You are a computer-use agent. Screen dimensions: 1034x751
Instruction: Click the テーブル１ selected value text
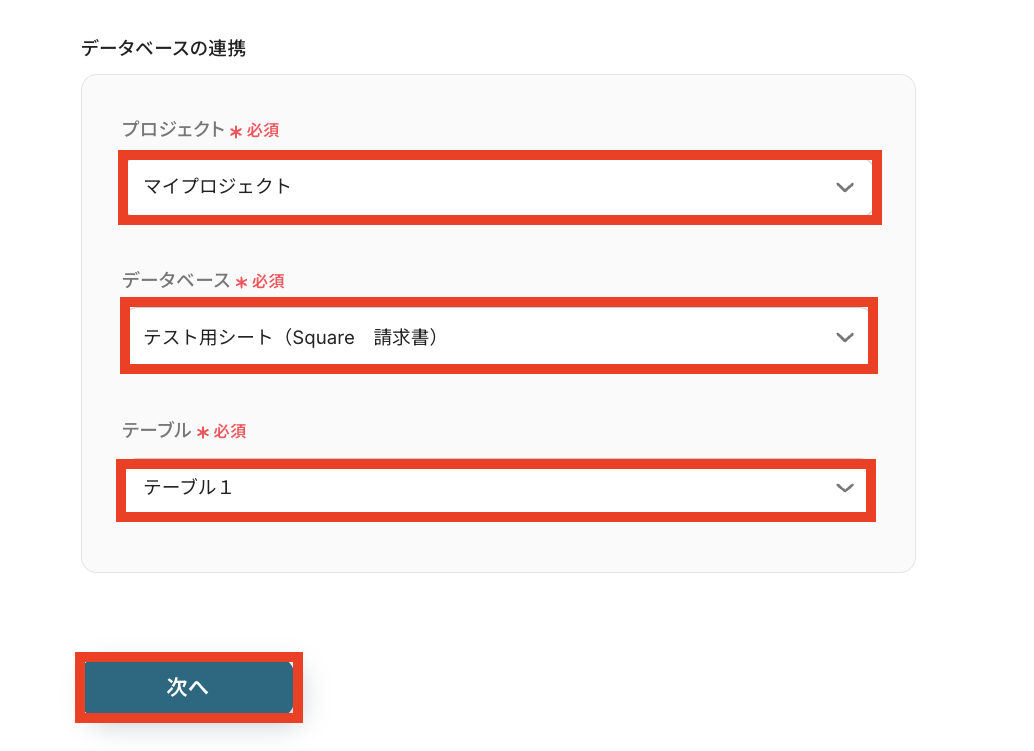(x=188, y=488)
